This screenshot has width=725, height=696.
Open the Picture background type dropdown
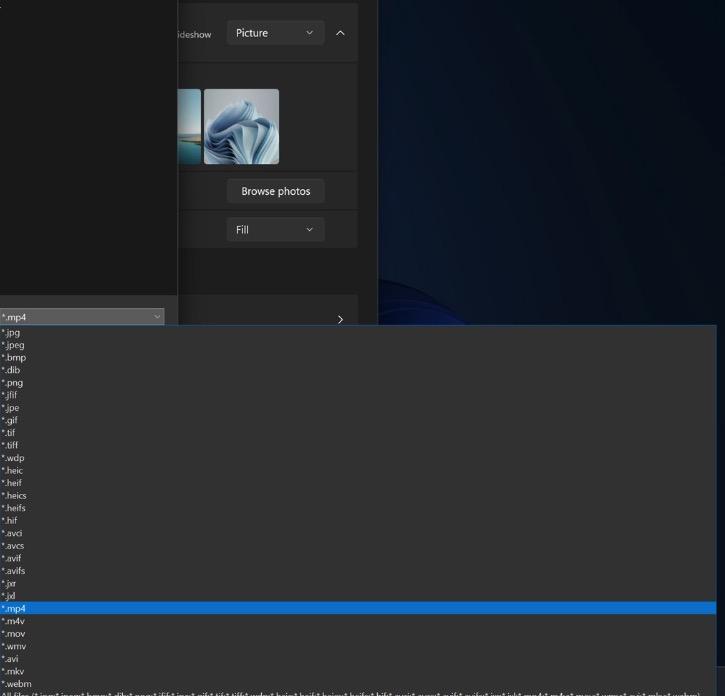pos(274,33)
